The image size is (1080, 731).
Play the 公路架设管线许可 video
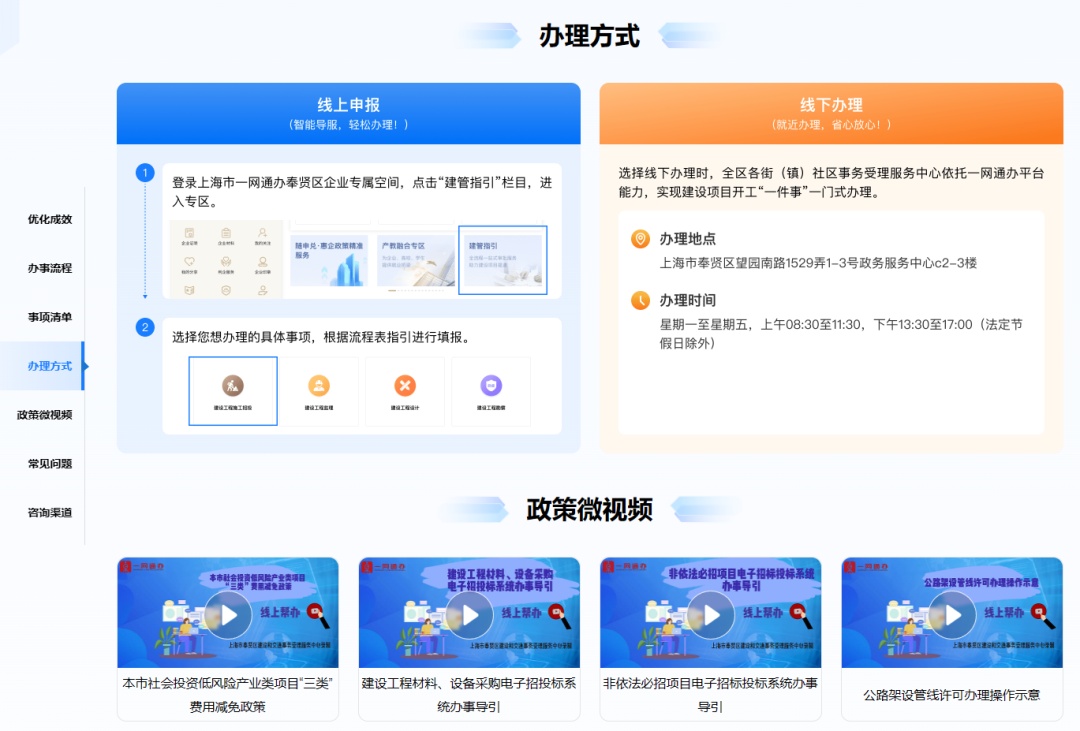coord(953,615)
